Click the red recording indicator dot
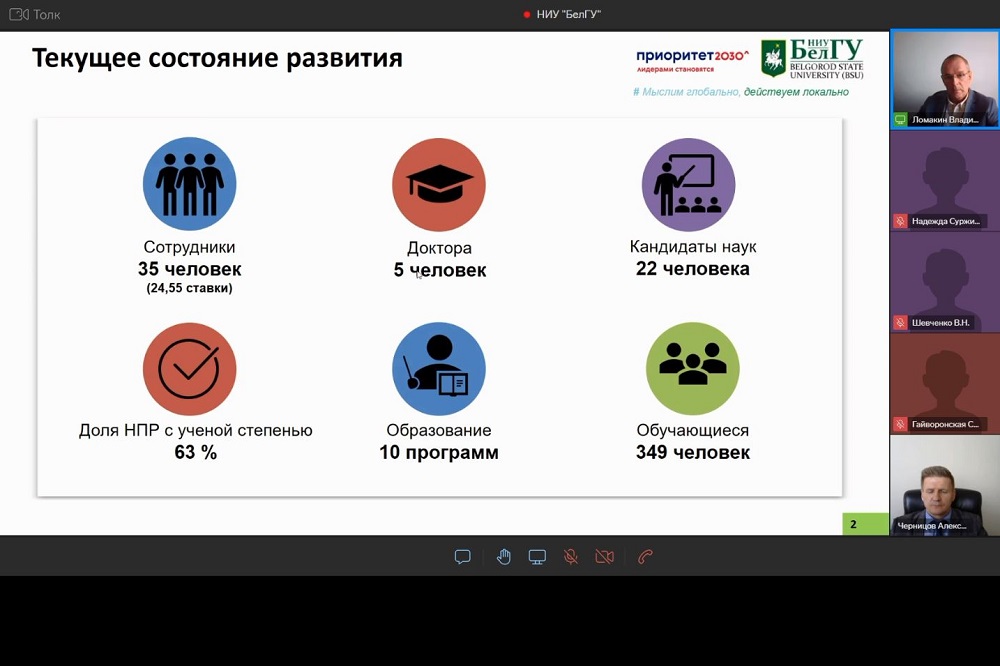Image resolution: width=1000 pixels, height=666 pixels. 527,15
